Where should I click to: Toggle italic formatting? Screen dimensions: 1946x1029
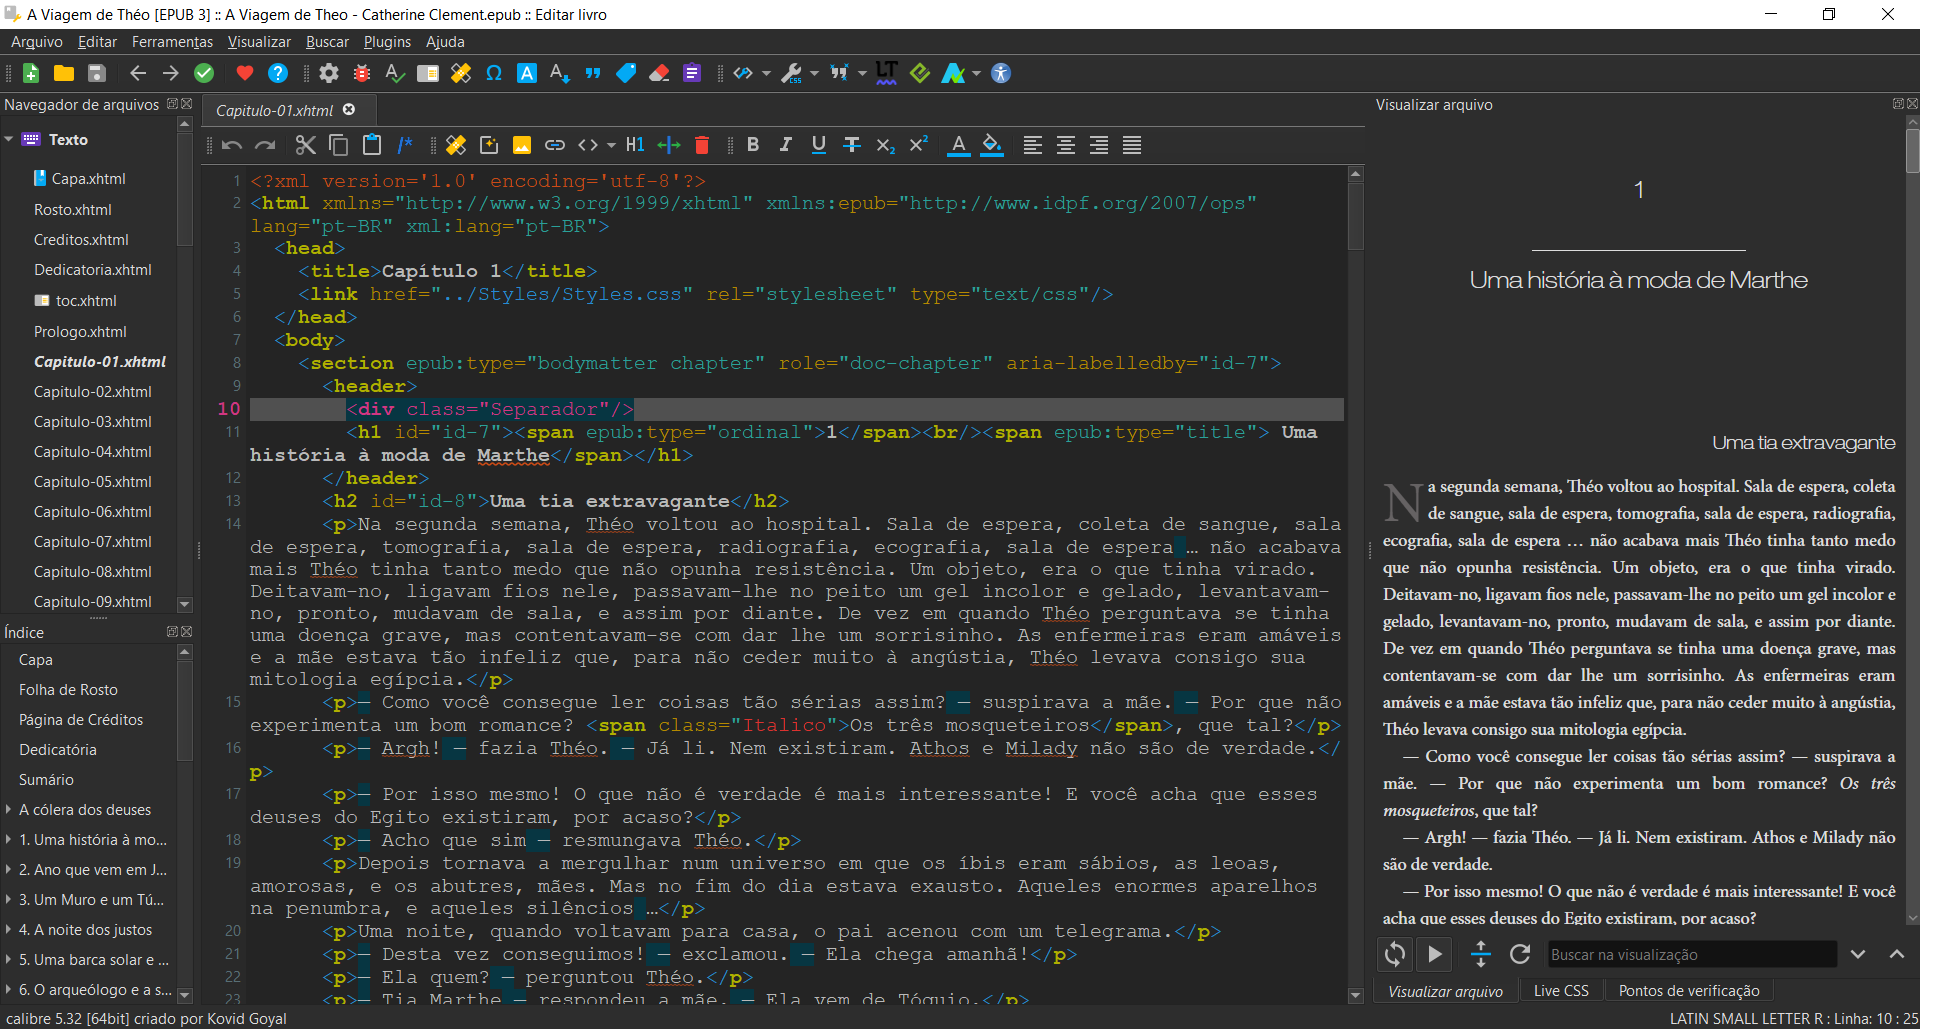click(x=786, y=145)
